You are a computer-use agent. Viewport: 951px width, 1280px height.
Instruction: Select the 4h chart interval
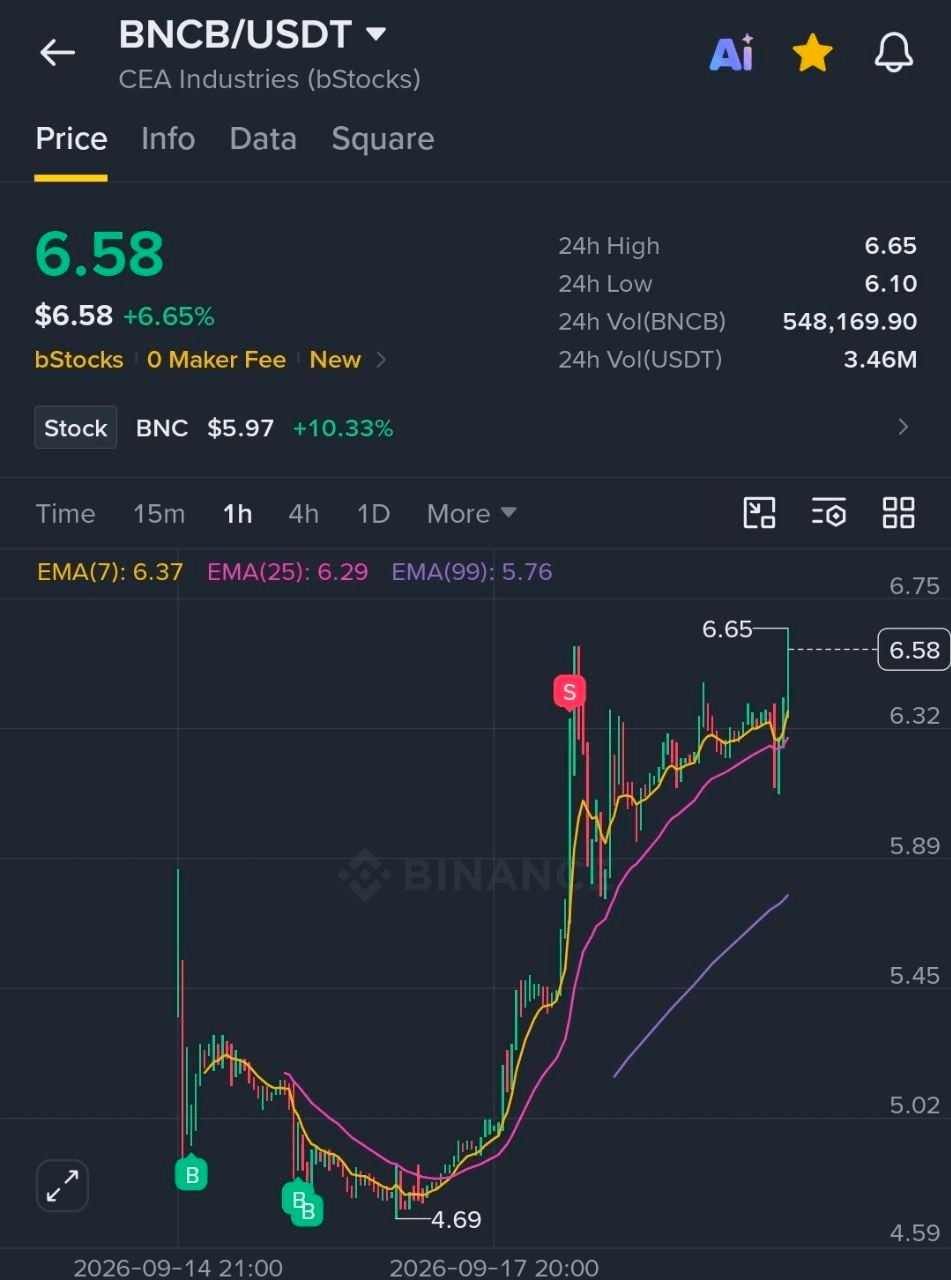[303, 514]
